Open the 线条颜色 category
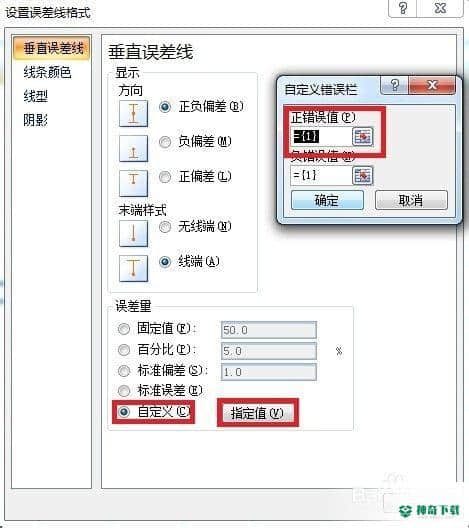The height and width of the screenshot is (528, 469). 47,72
